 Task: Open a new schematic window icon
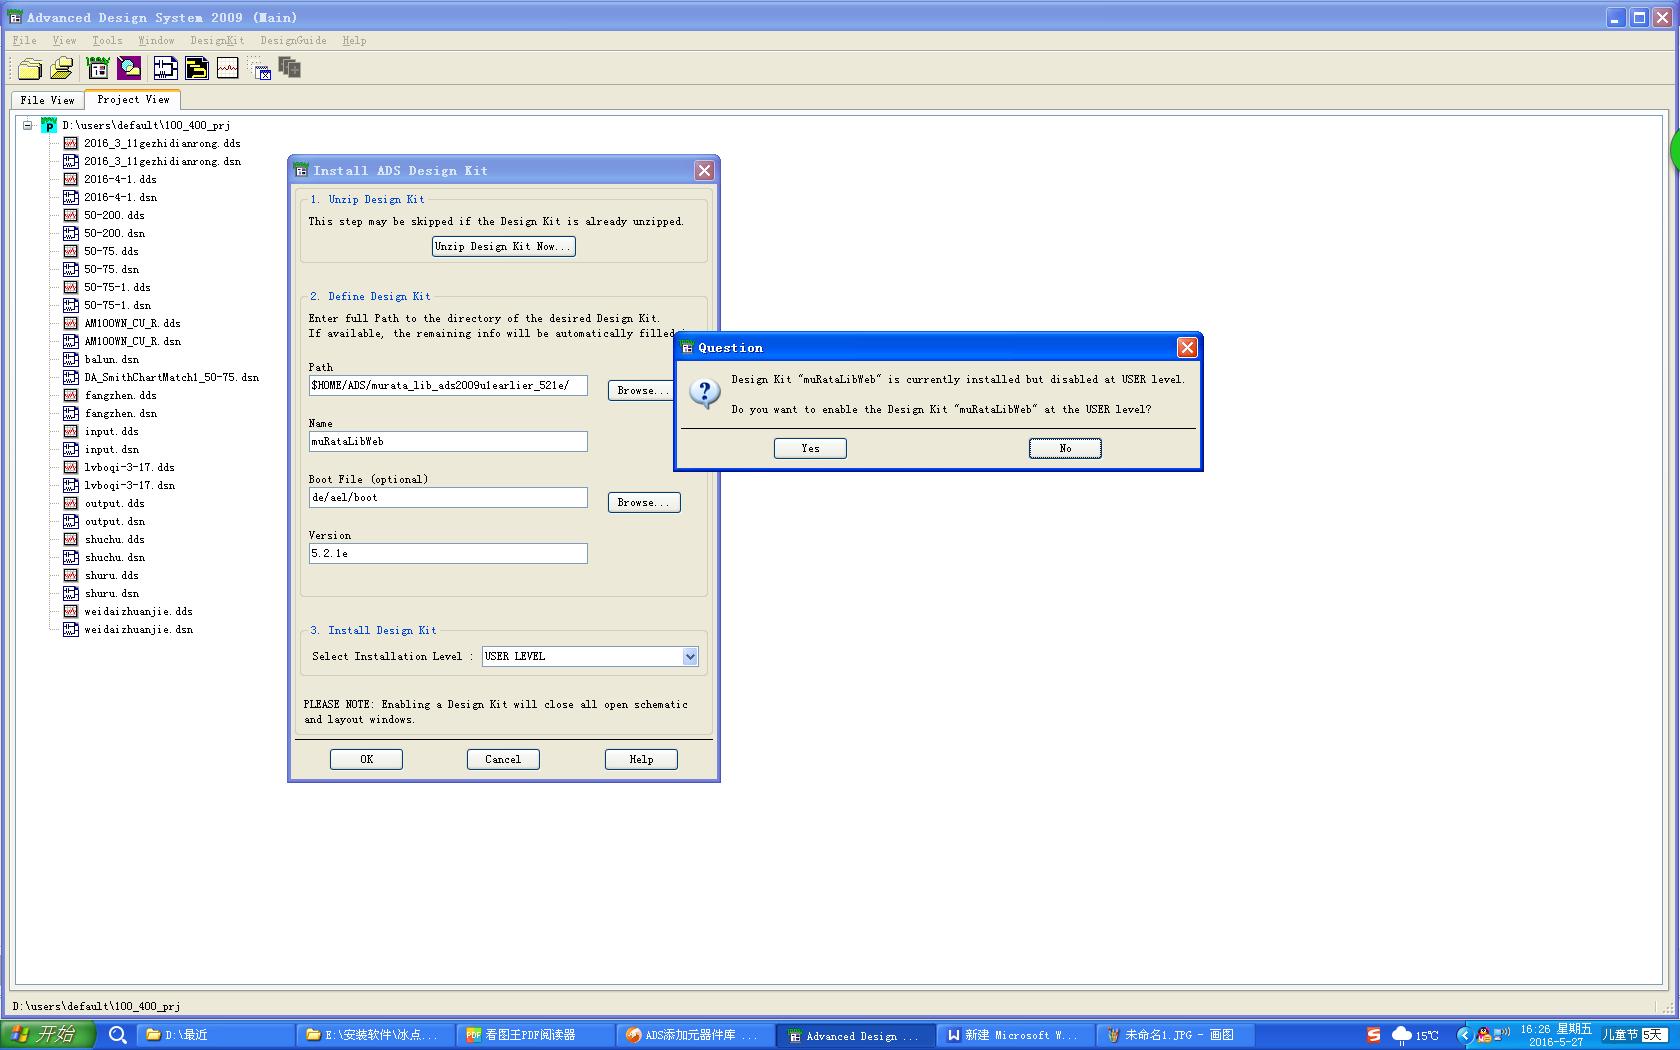click(x=165, y=68)
